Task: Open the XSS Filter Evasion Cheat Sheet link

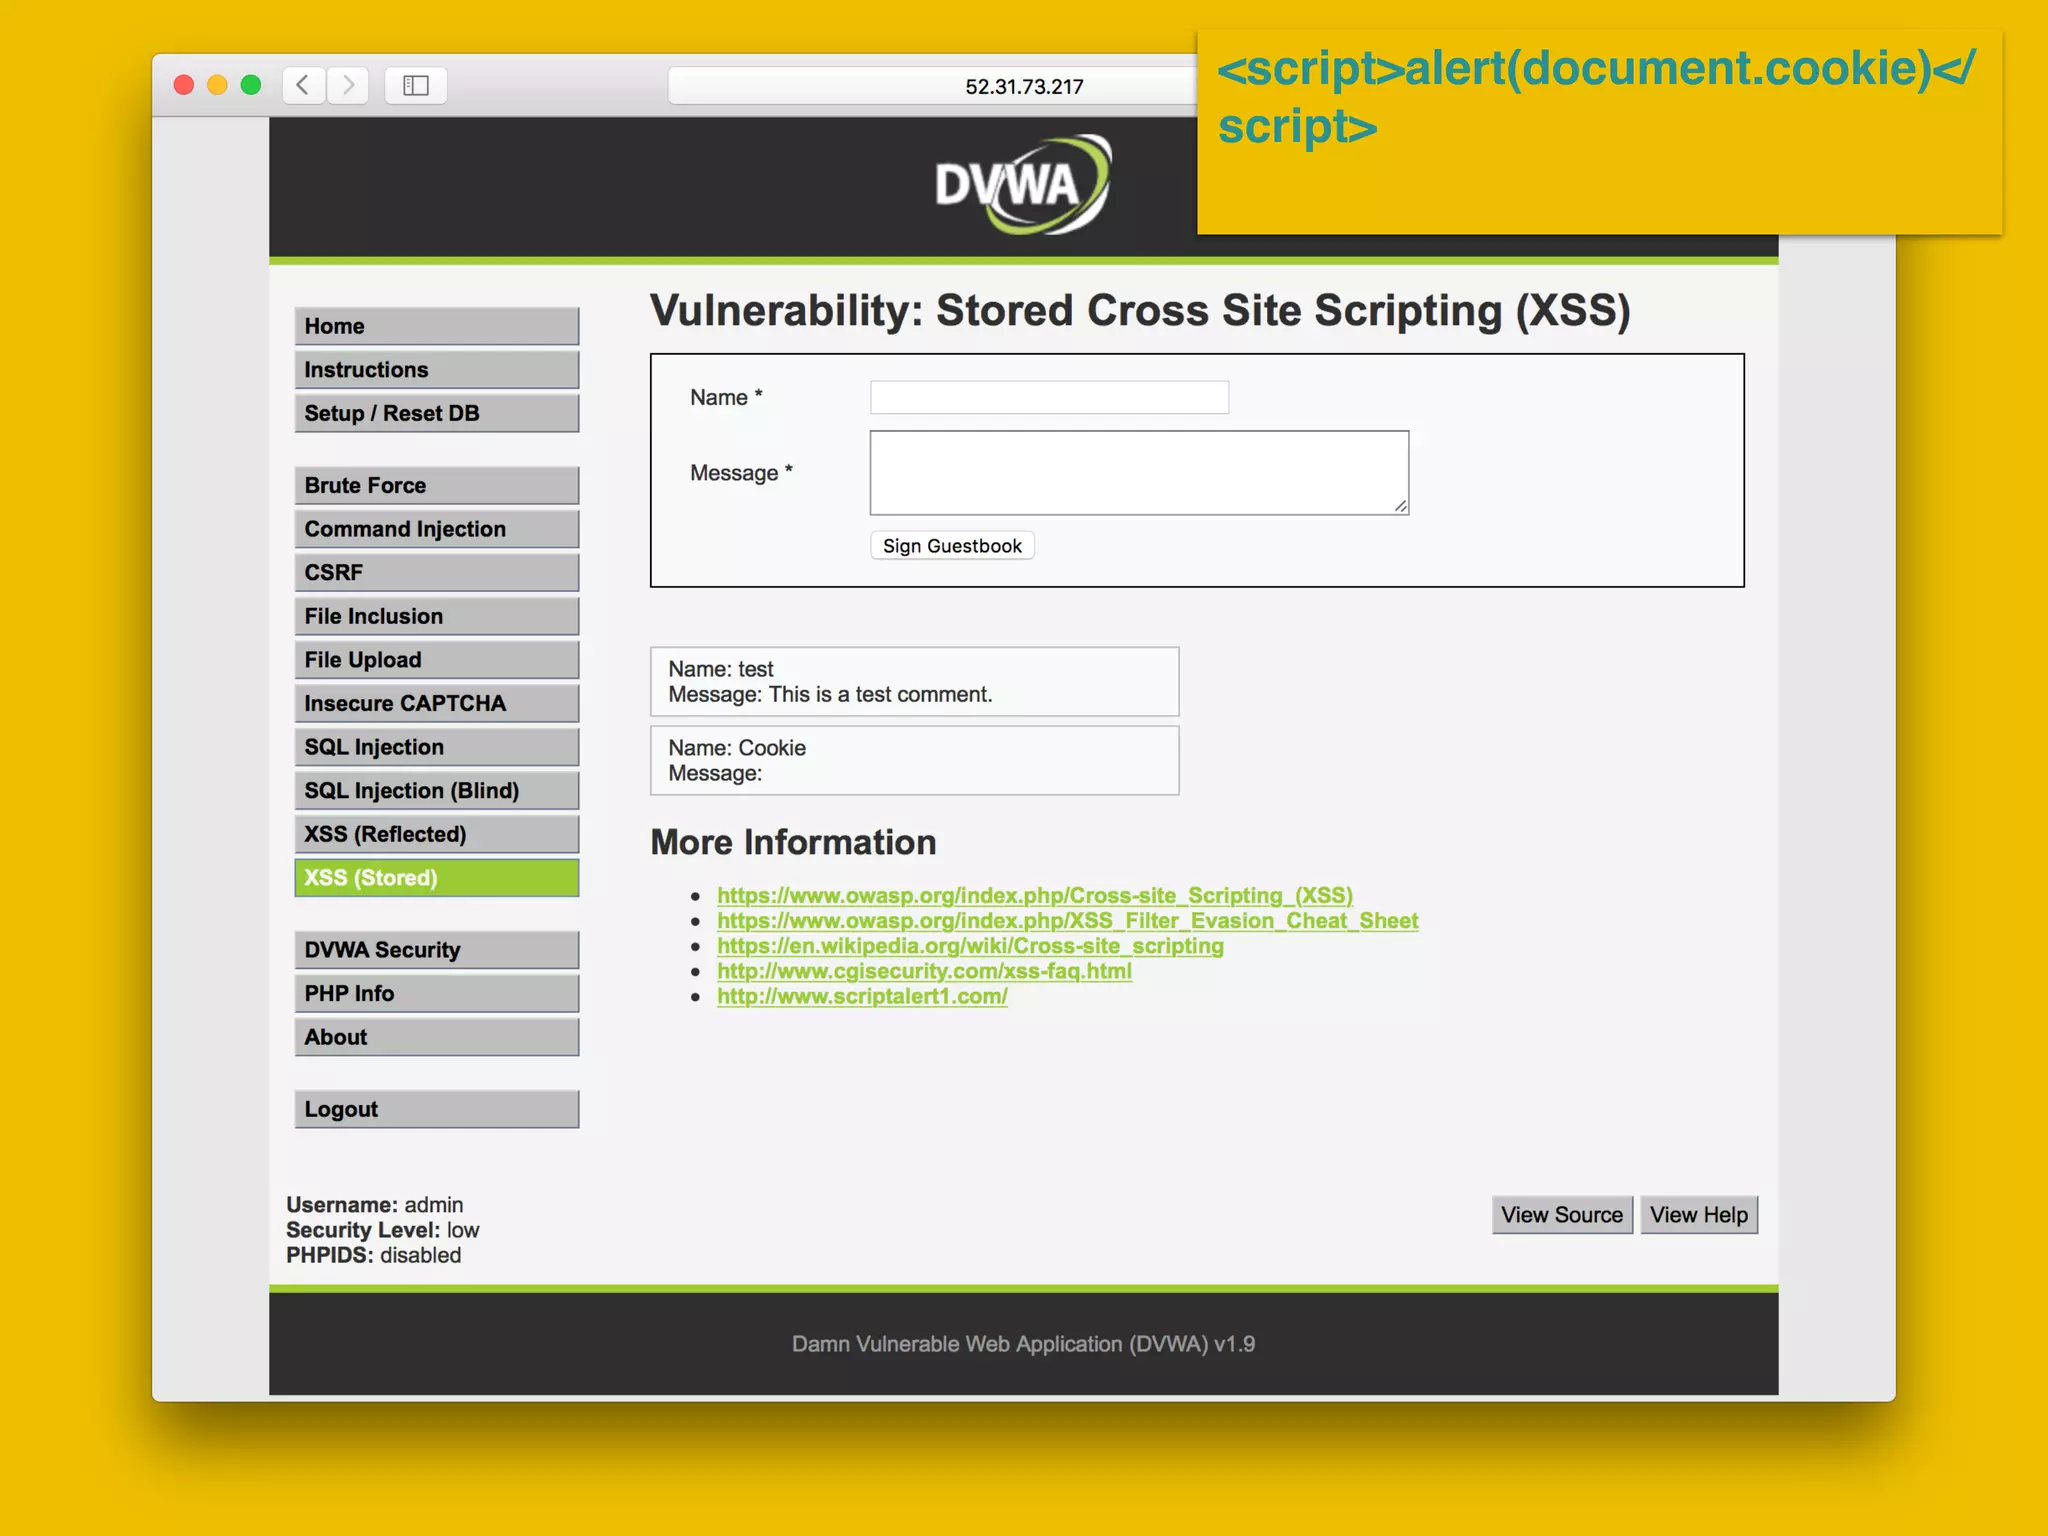Action: [x=1067, y=921]
